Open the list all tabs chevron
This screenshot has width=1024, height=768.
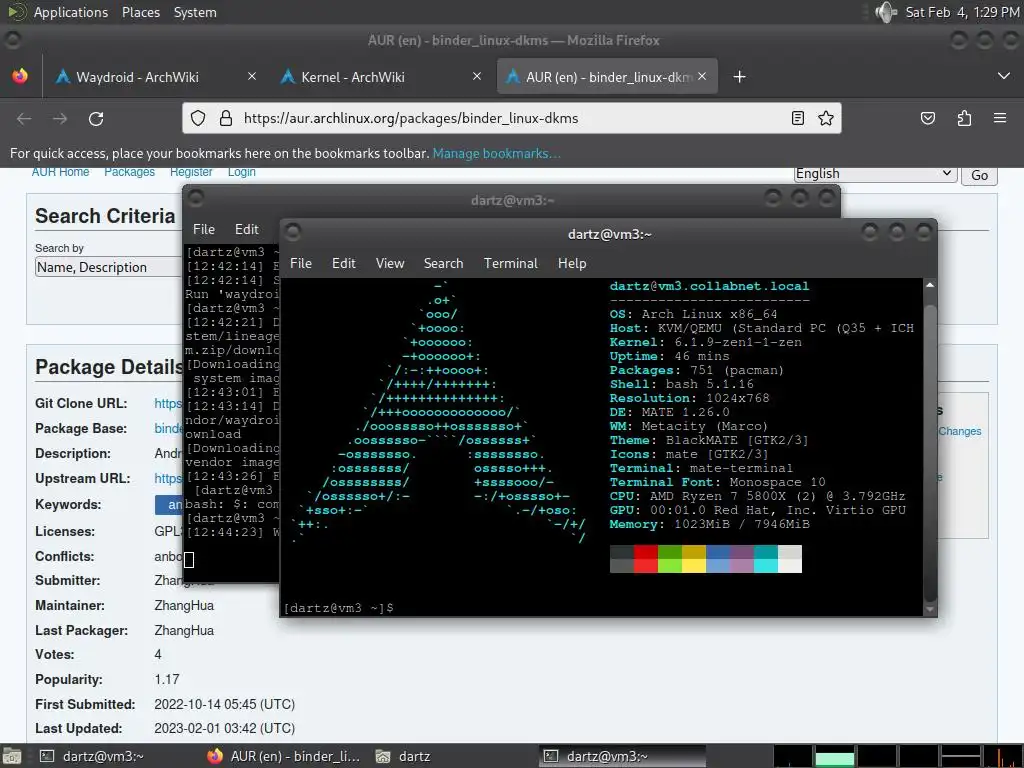point(1004,76)
